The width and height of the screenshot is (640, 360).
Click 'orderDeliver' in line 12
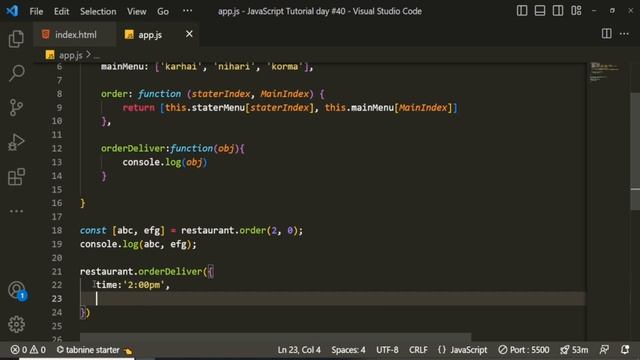pyautogui.click(x=133, y=148)
